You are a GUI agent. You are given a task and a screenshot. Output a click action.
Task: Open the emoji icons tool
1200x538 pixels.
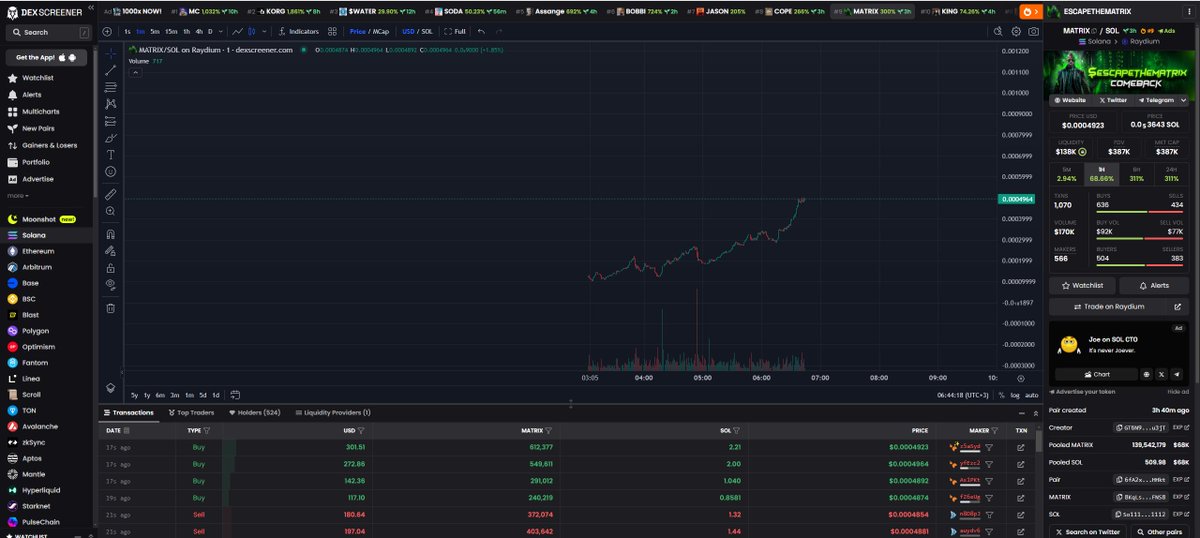(x=110, y=171)
